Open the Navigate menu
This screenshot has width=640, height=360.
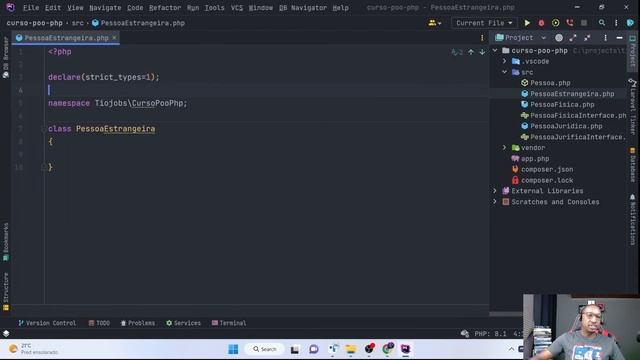coord(105,8)
